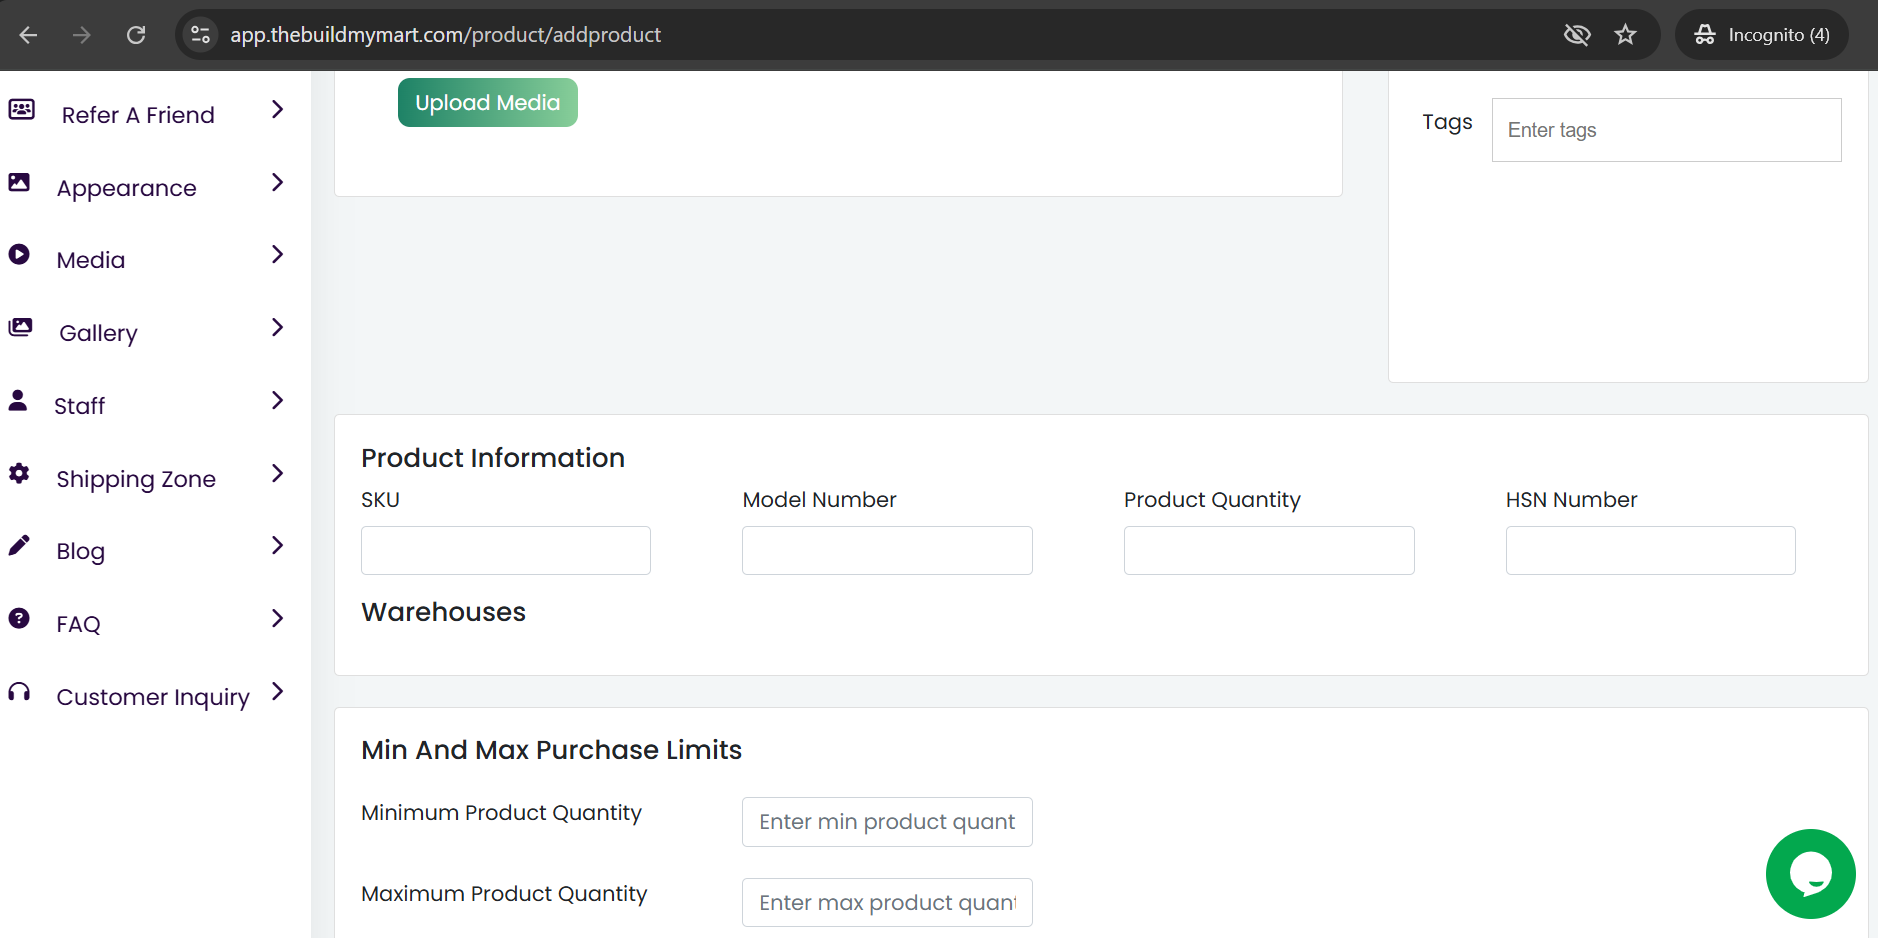Expand the Blog menu chevron

[x=278, y=545]
